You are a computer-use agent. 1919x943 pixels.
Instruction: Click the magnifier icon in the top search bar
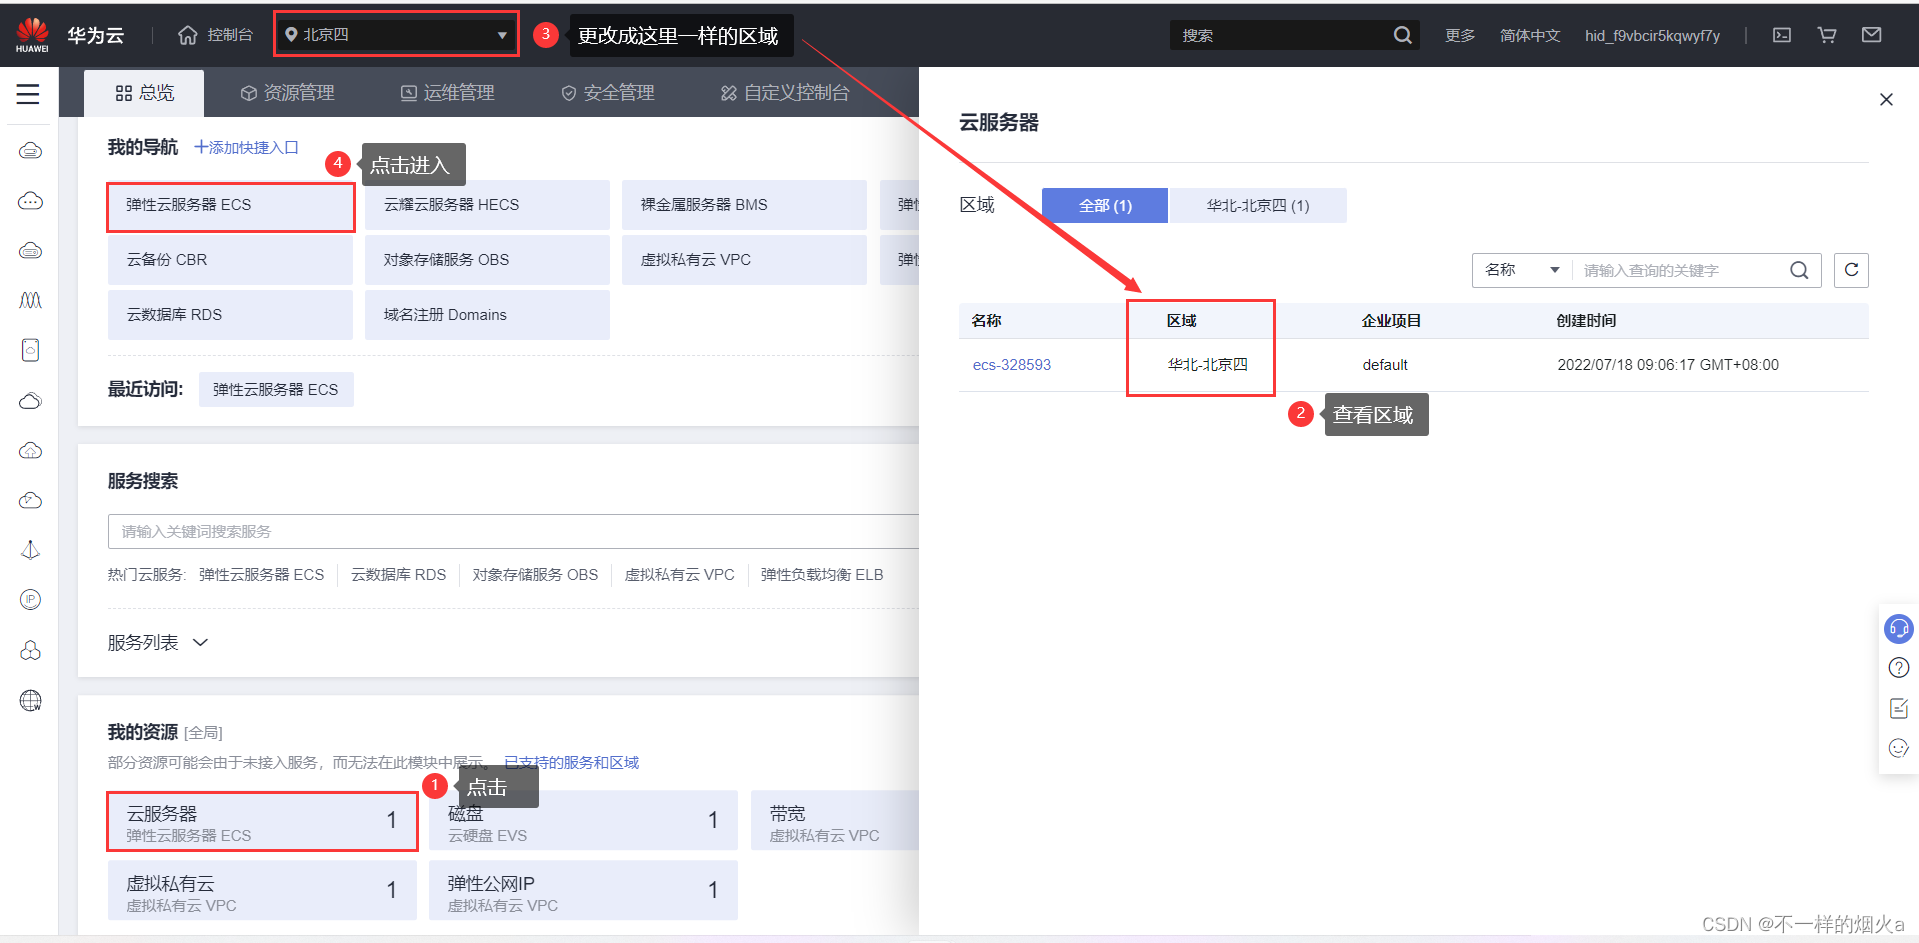click(x=1403, y=35)
